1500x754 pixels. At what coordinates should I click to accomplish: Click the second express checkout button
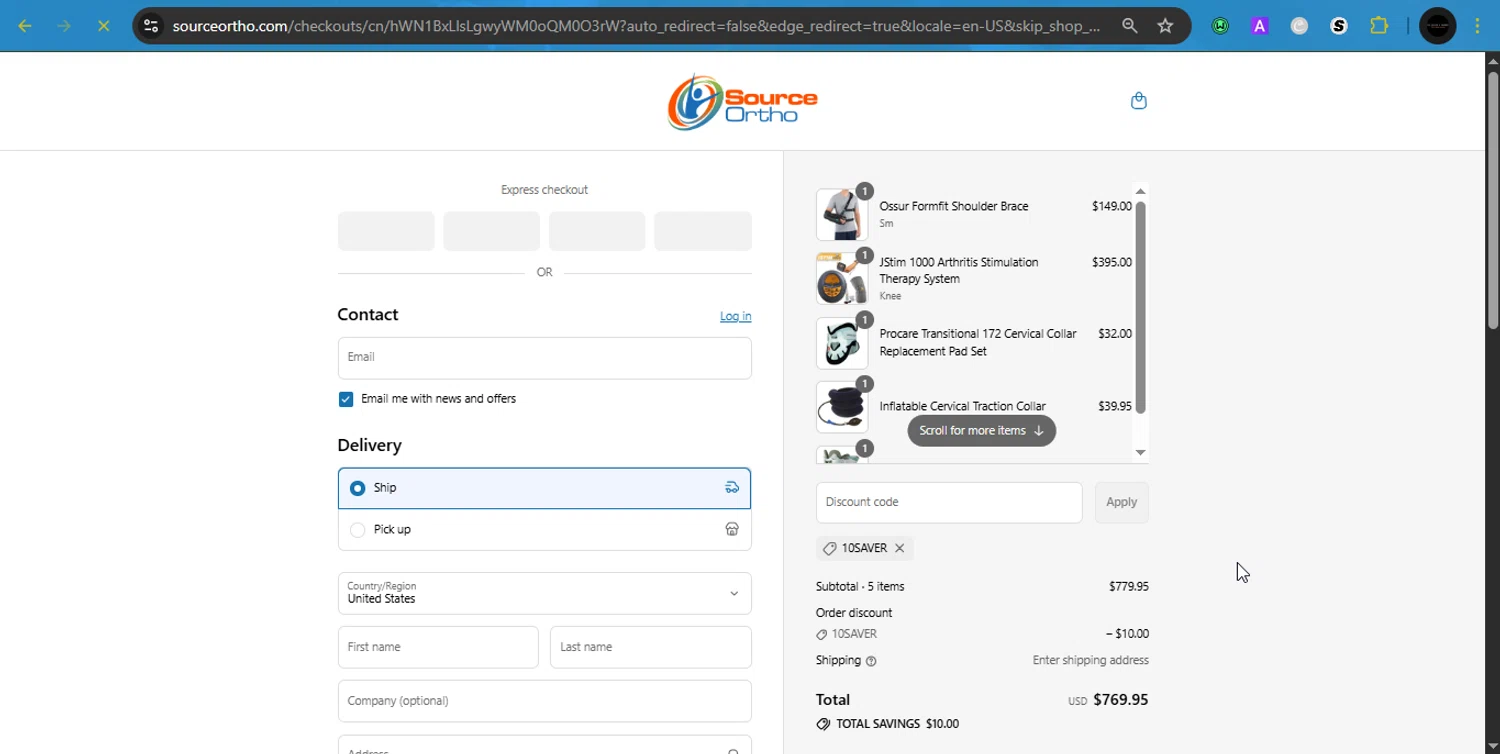tap(491, 231)
